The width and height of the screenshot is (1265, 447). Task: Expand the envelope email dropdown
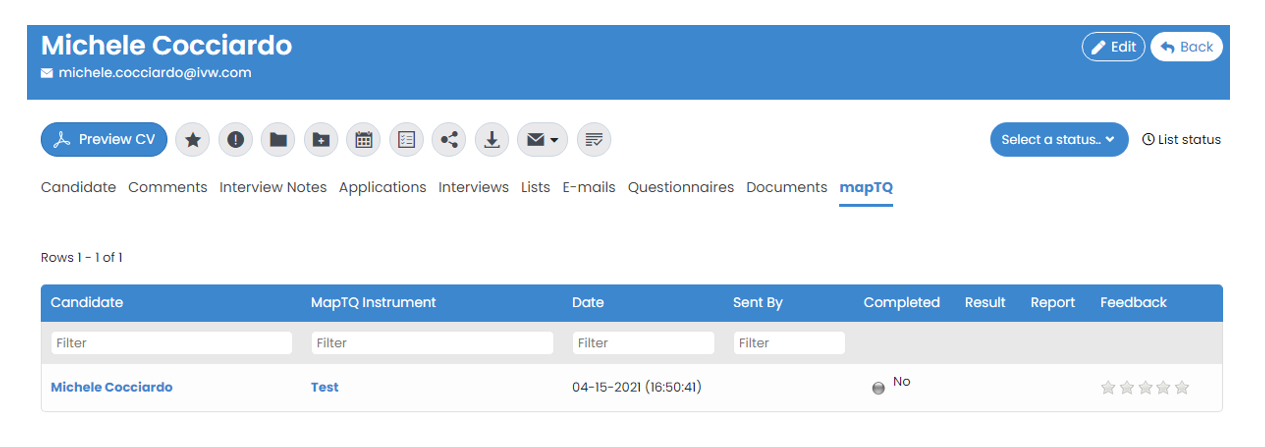[x=542, y=140]
